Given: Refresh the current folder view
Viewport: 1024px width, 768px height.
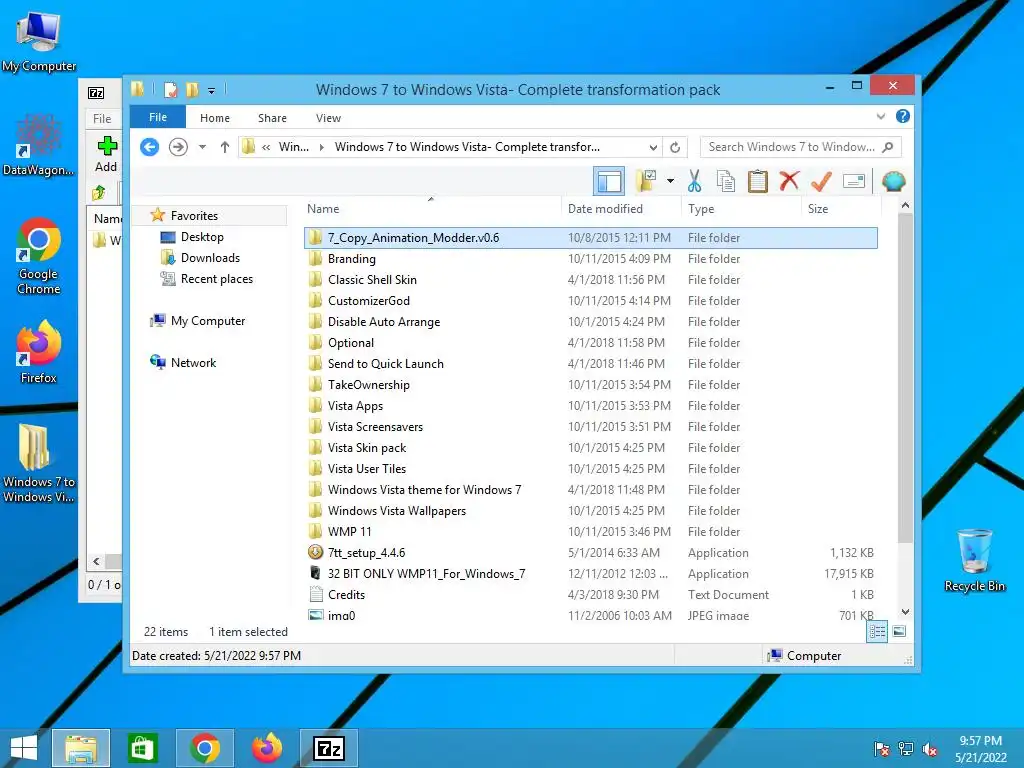Looking at the screenshot, I should click(x=675, y=147).
